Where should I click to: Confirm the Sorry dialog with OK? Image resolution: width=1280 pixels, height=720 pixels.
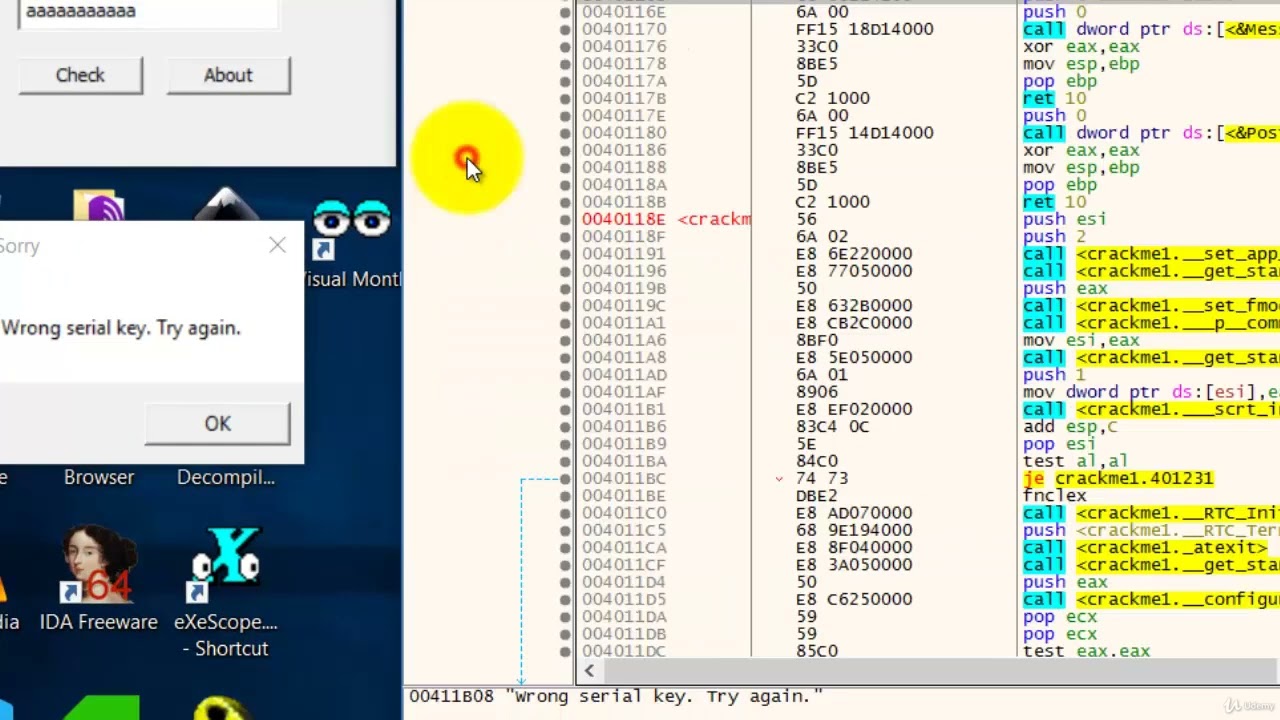(217, 423)
